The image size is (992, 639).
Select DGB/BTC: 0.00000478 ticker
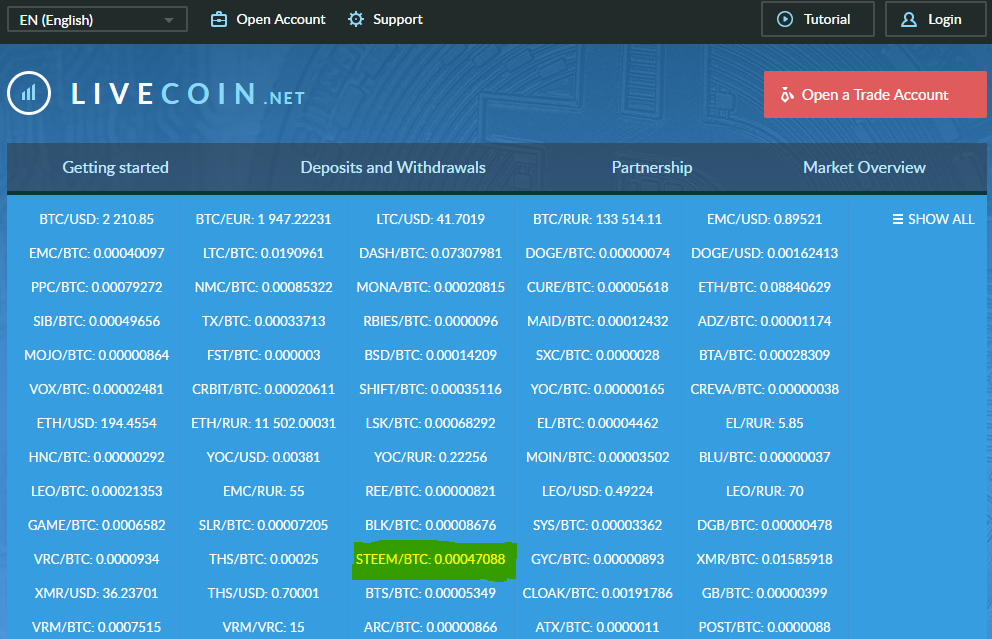click(x=765, y=526)
